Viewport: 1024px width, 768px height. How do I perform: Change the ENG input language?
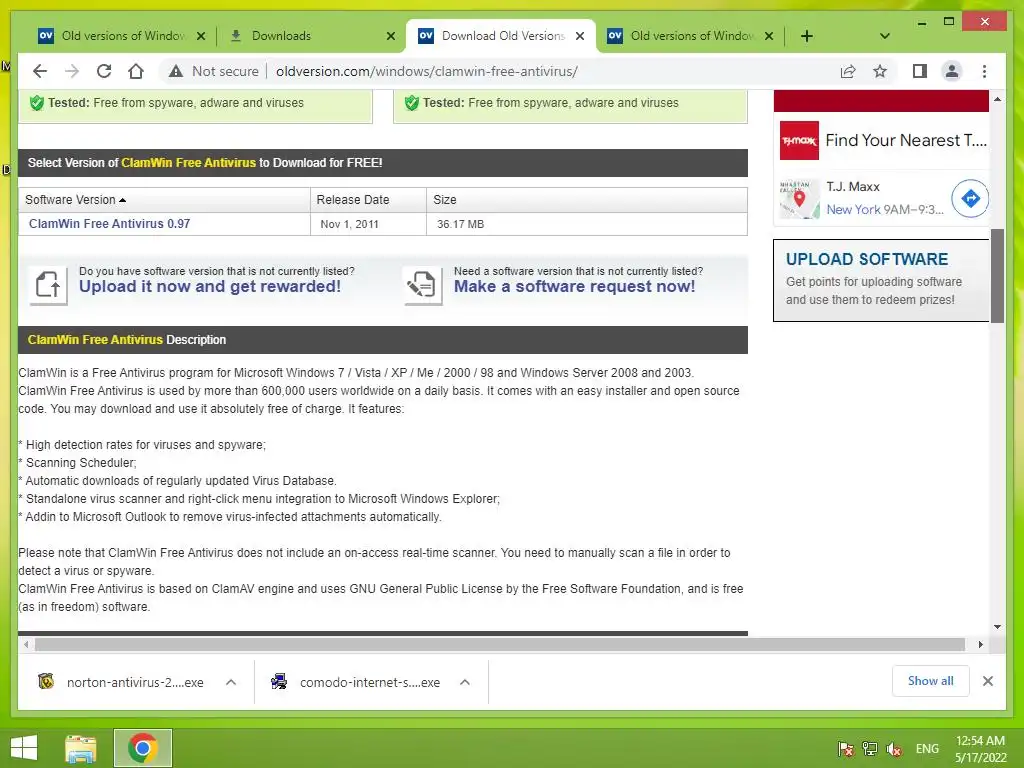point(927,749)
